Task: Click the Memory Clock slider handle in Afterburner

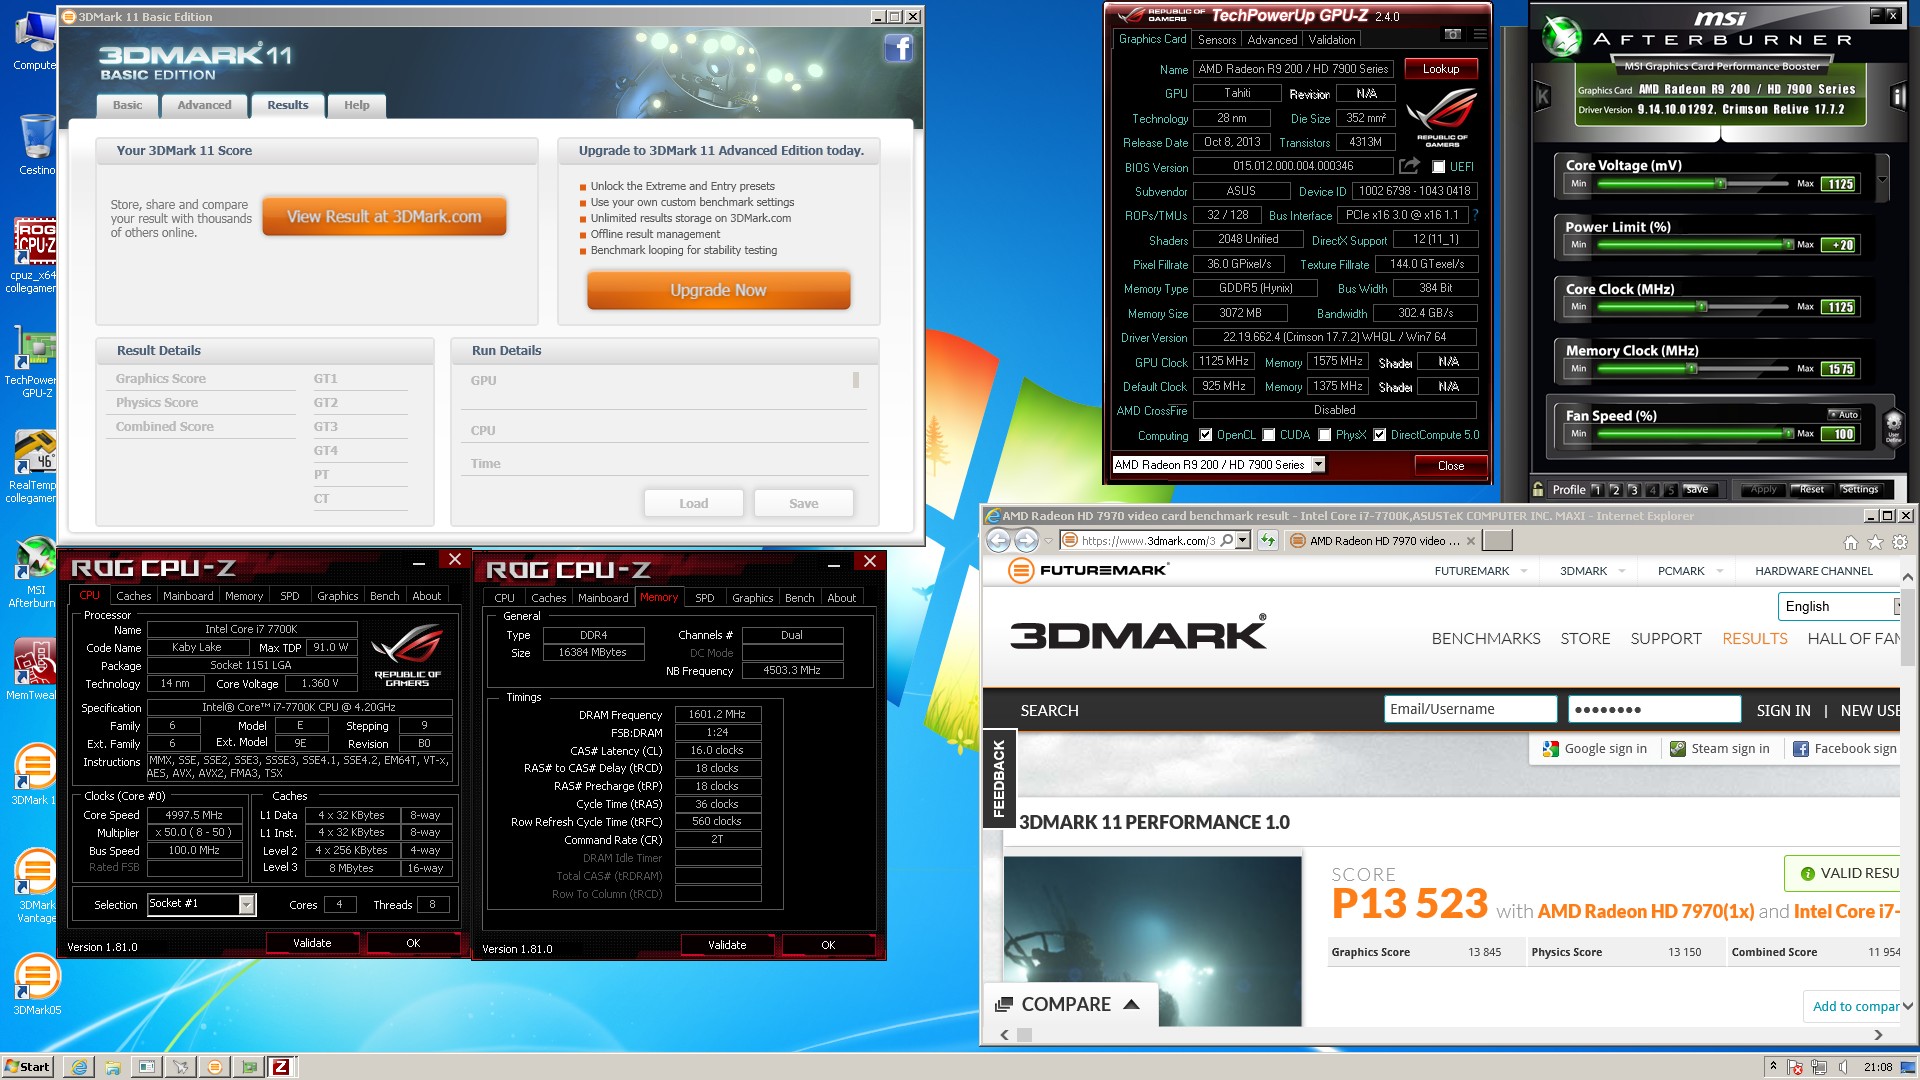Action: 1692,368
